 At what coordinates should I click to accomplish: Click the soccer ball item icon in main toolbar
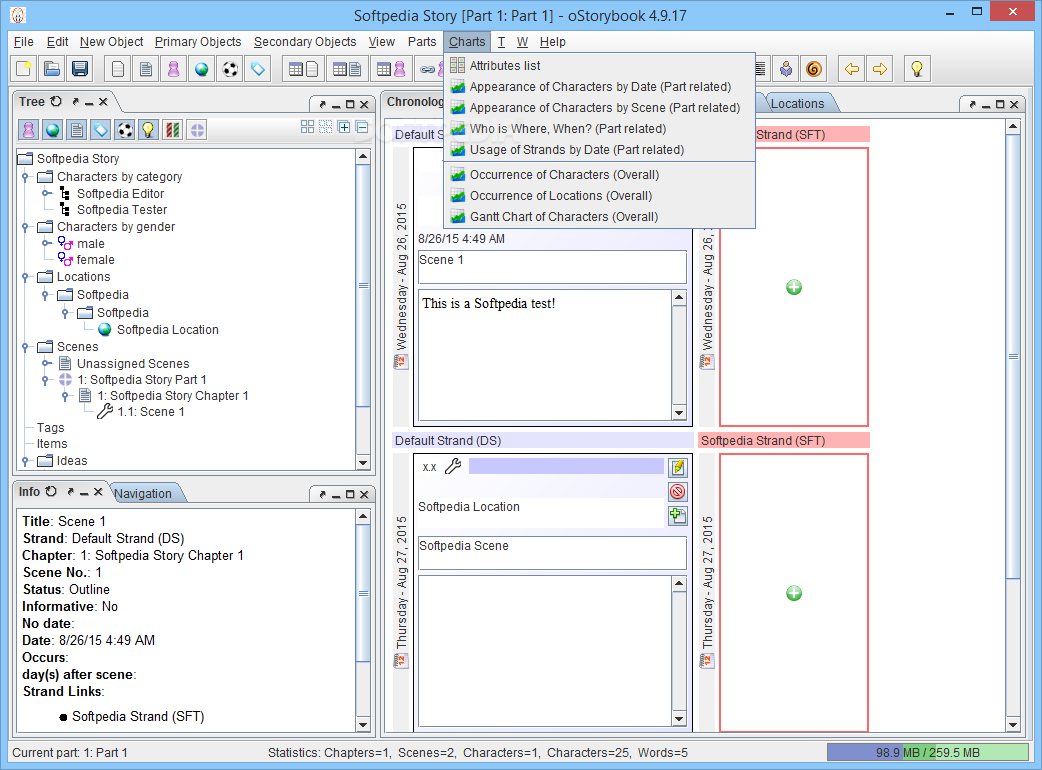230,69
